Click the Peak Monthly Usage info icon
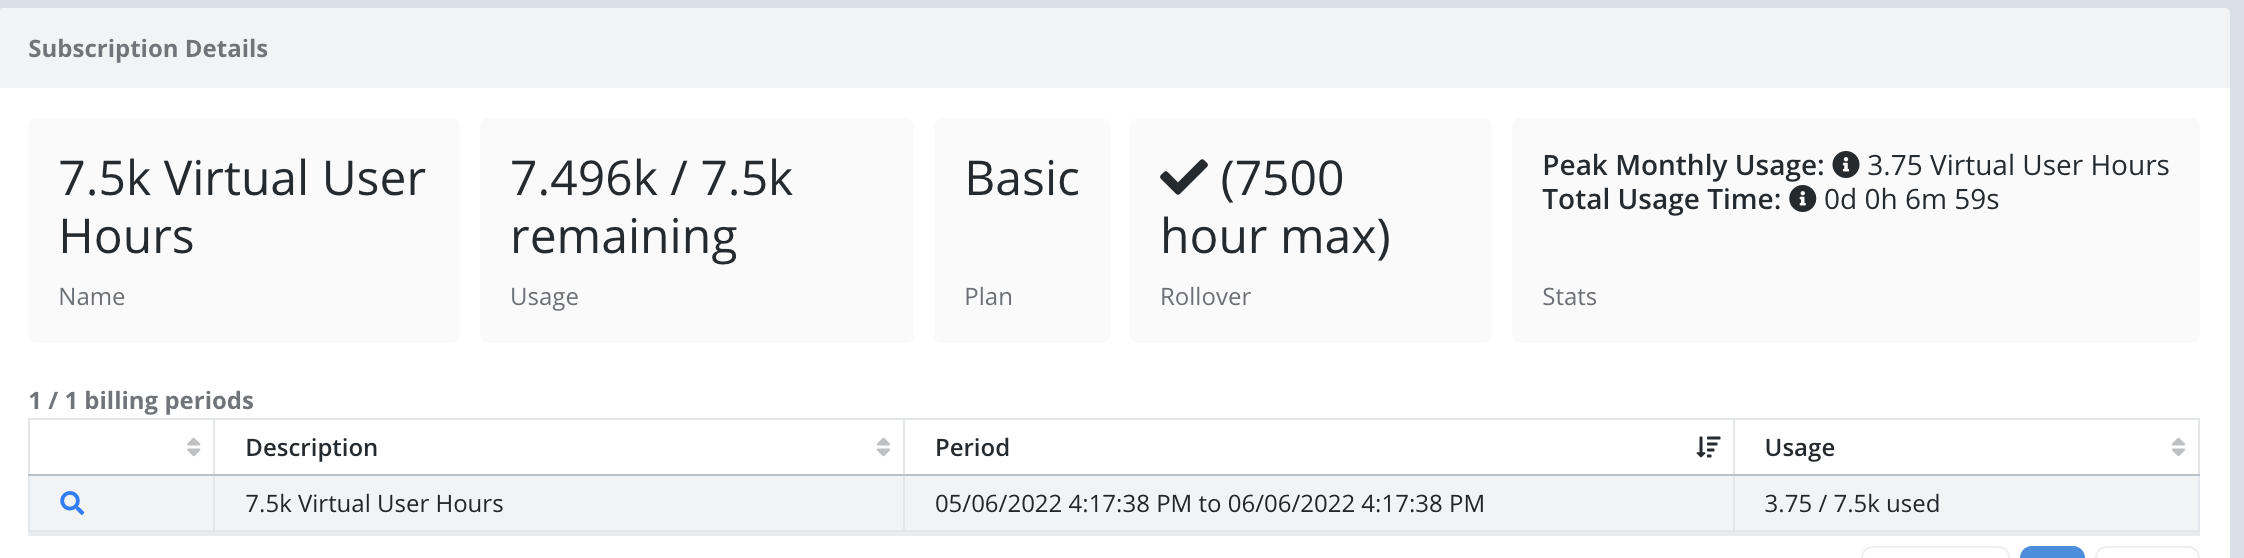Image resolution: width=2244 pixels, height=558 pixels. [x=1845, y=165]
